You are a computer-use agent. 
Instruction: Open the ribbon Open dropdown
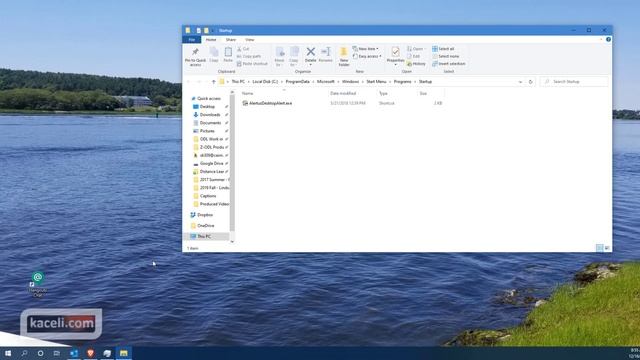coord(416,49)
